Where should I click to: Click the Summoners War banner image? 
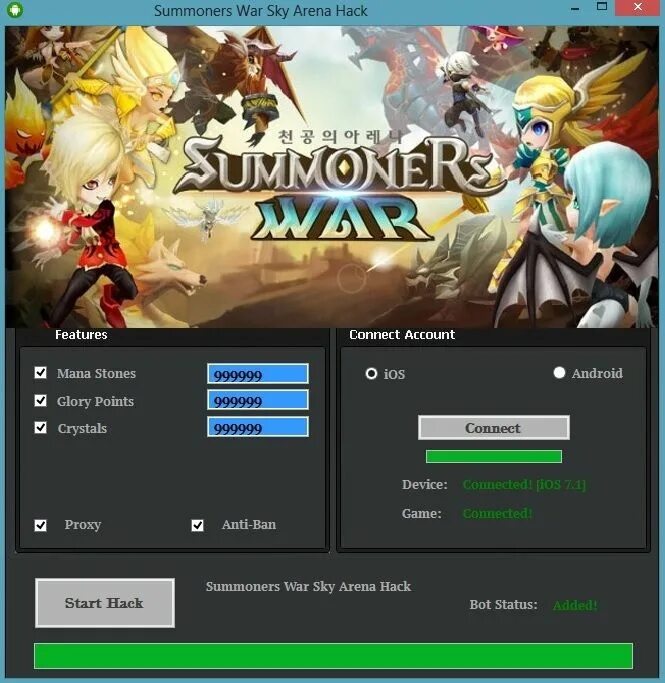tap(332, 177)
